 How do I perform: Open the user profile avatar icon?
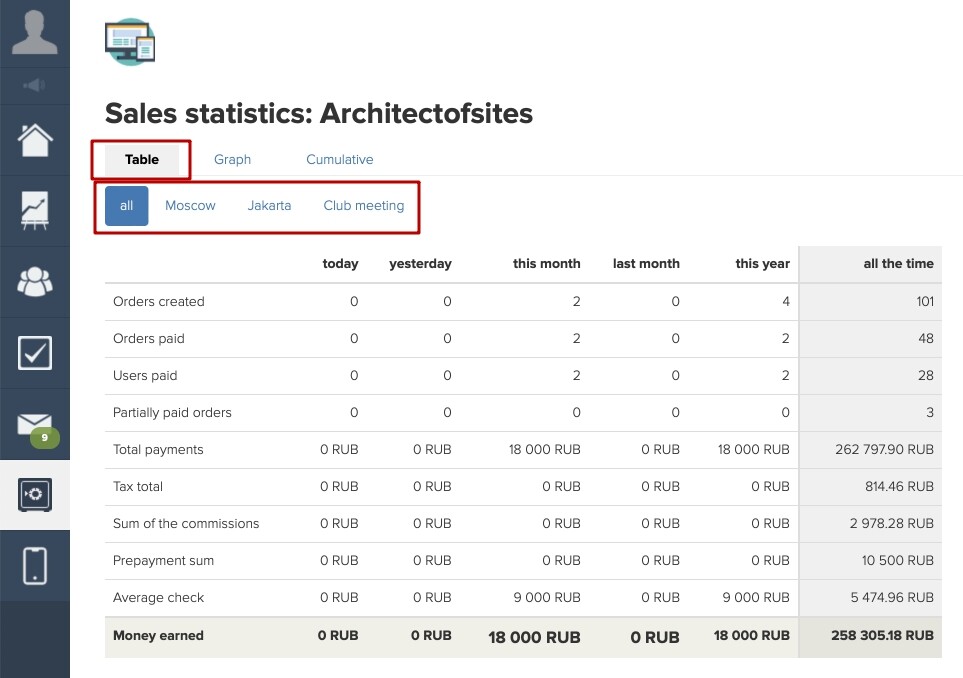pos(34,32)
